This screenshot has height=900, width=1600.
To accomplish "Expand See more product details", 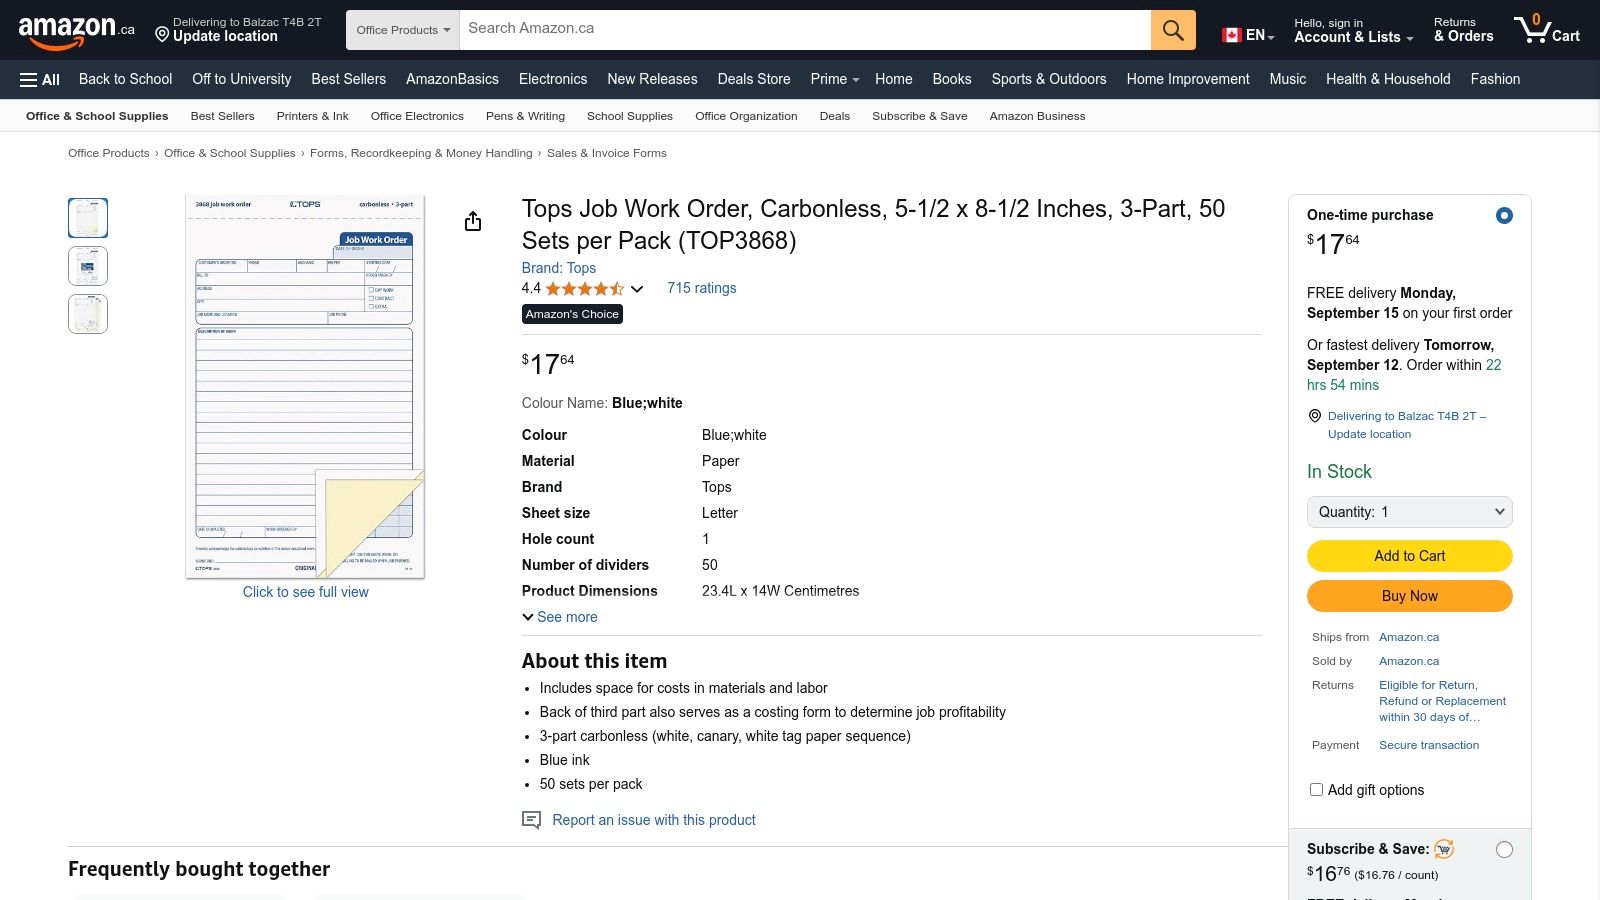I will tap(560, 617).
